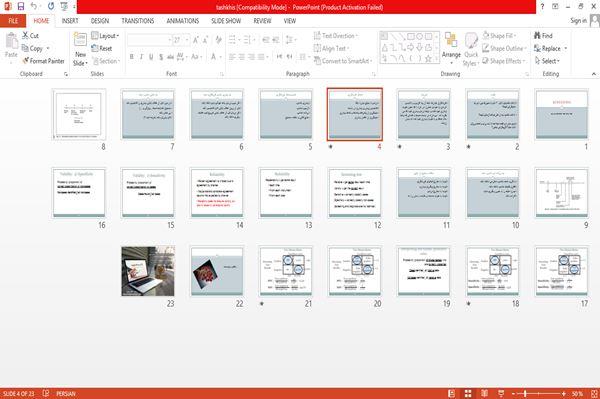Open the Shape Fill dropdown
The height and width of the screenshot is (399, 600).
tap(499, 36)
